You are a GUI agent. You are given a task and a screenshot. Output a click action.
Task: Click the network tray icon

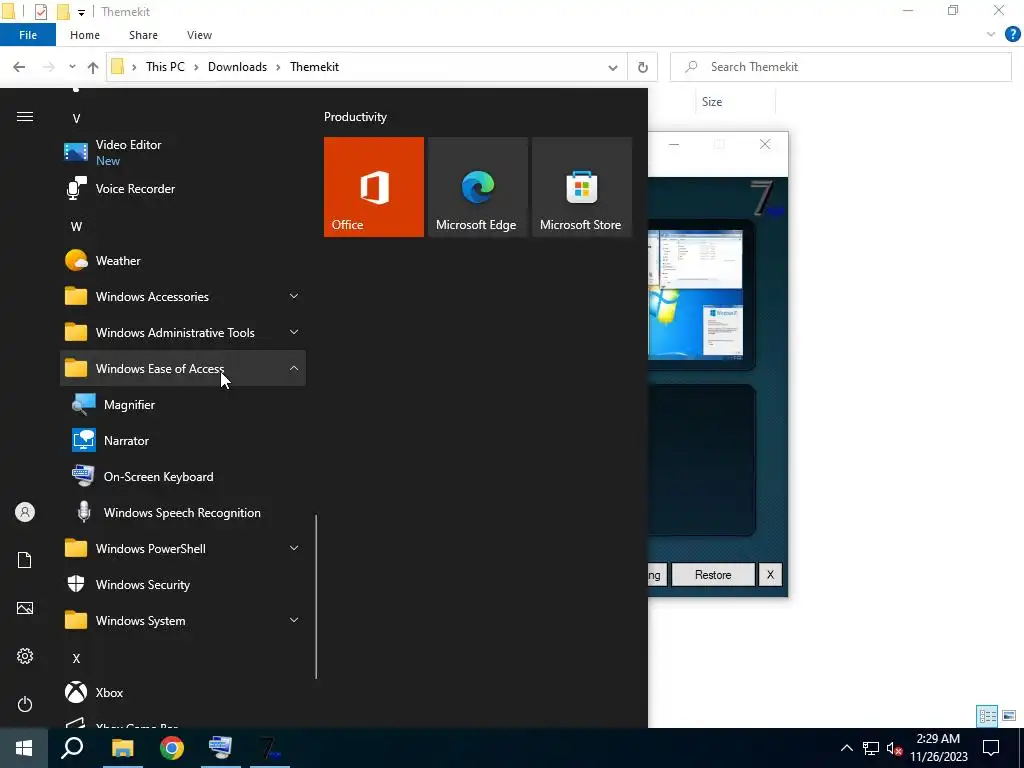coord(871,748)
